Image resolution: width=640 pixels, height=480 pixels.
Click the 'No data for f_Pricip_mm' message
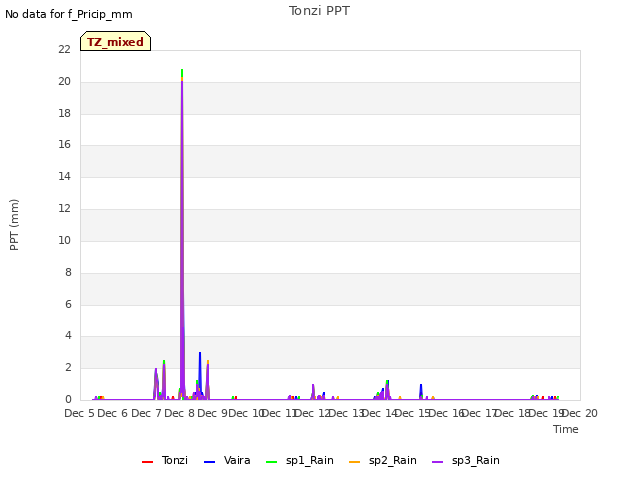pos(69,14)
